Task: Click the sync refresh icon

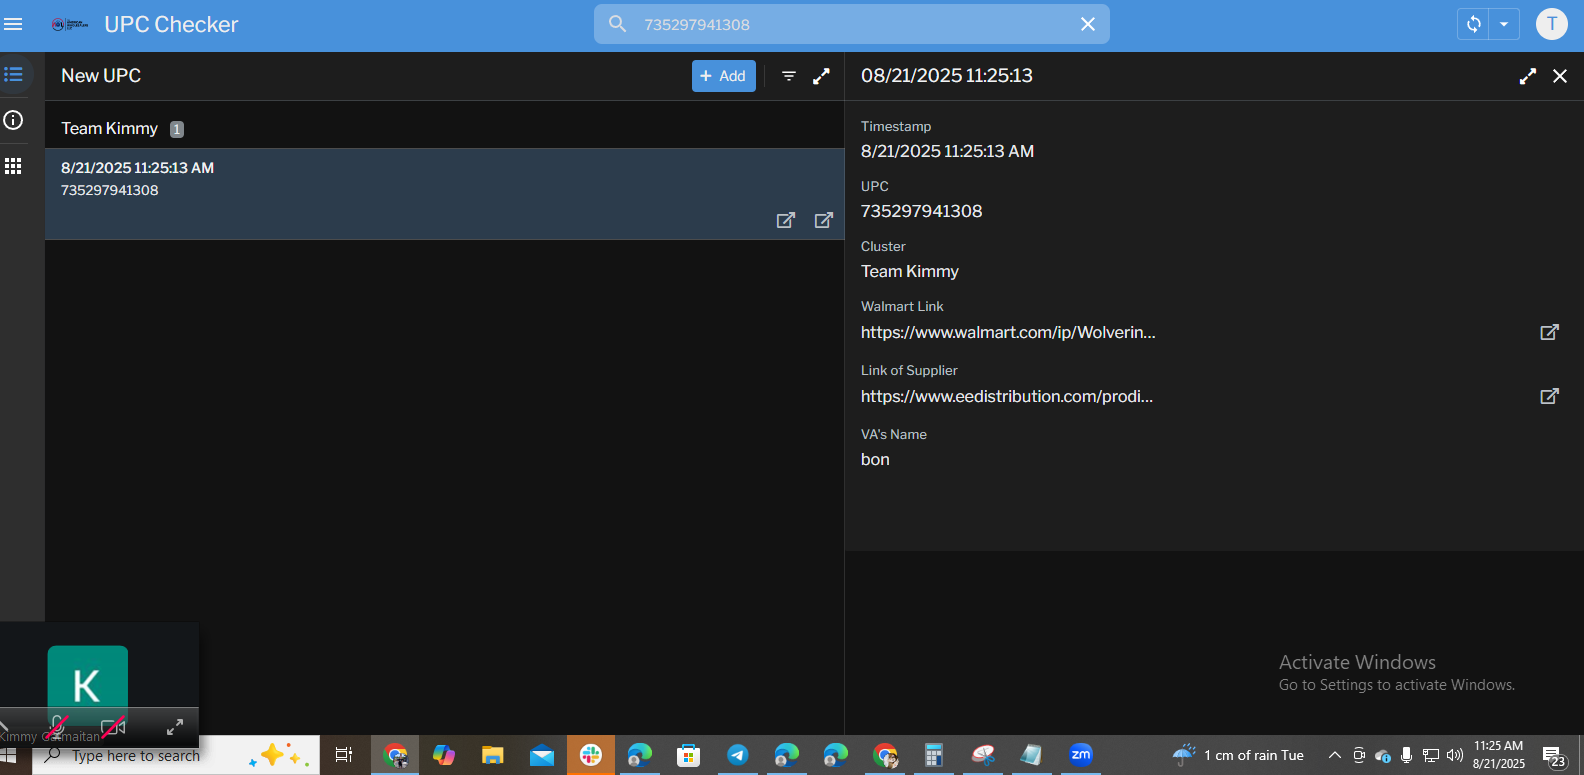Action: pyautogui.click(x=1473, y=24)
